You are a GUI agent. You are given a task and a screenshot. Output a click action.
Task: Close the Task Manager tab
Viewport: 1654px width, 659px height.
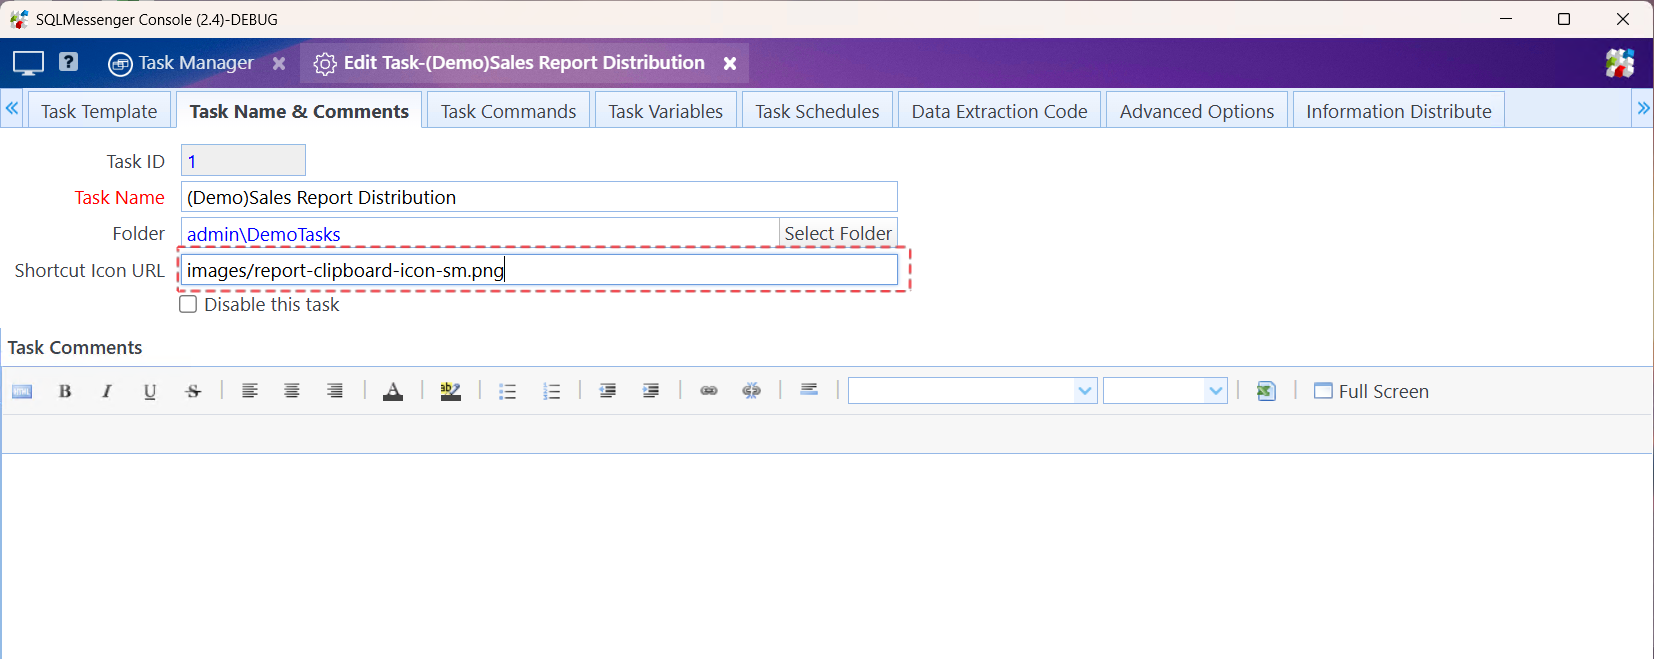279,63
